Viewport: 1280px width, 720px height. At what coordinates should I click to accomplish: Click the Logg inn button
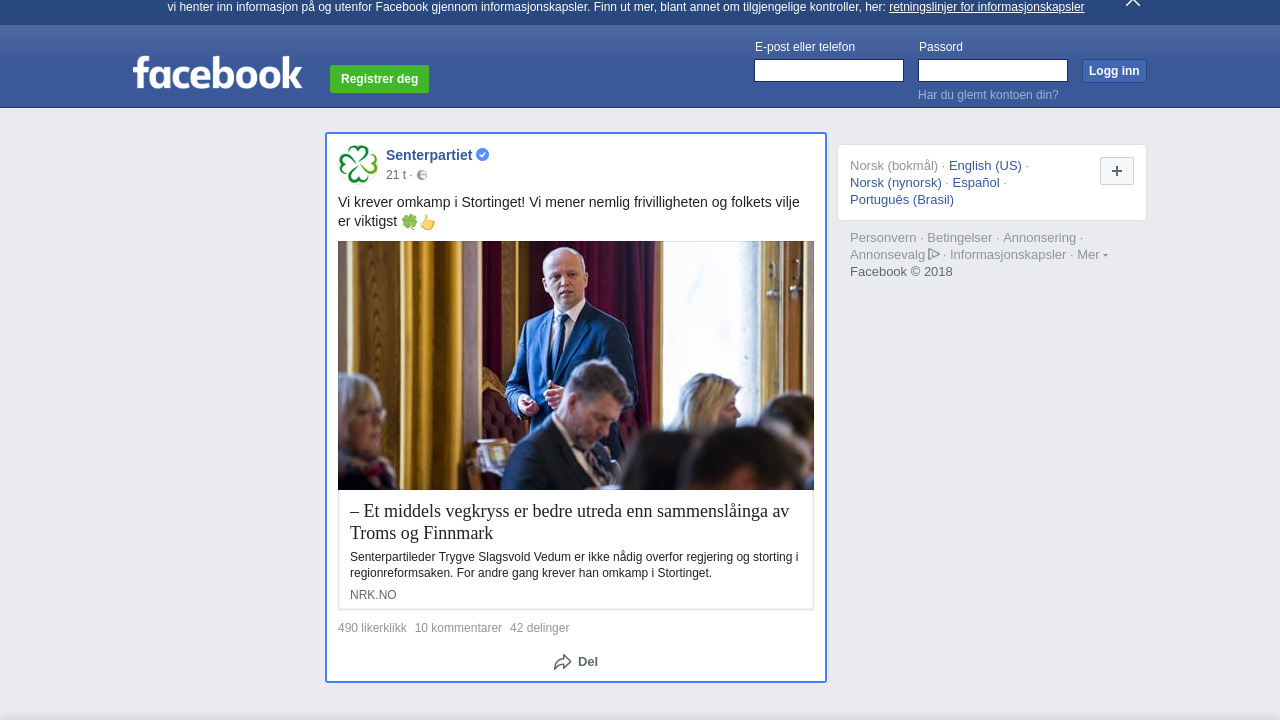[1114, 71]
